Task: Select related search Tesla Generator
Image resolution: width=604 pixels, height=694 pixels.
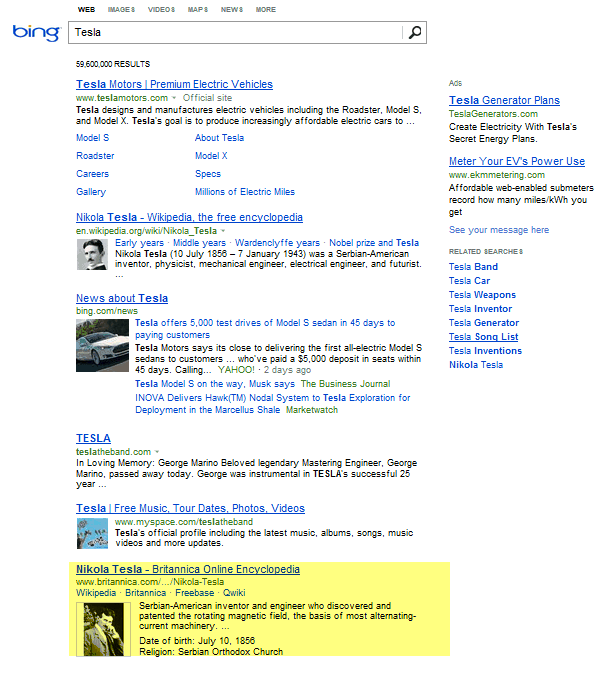Action: (x=484, y=323)
